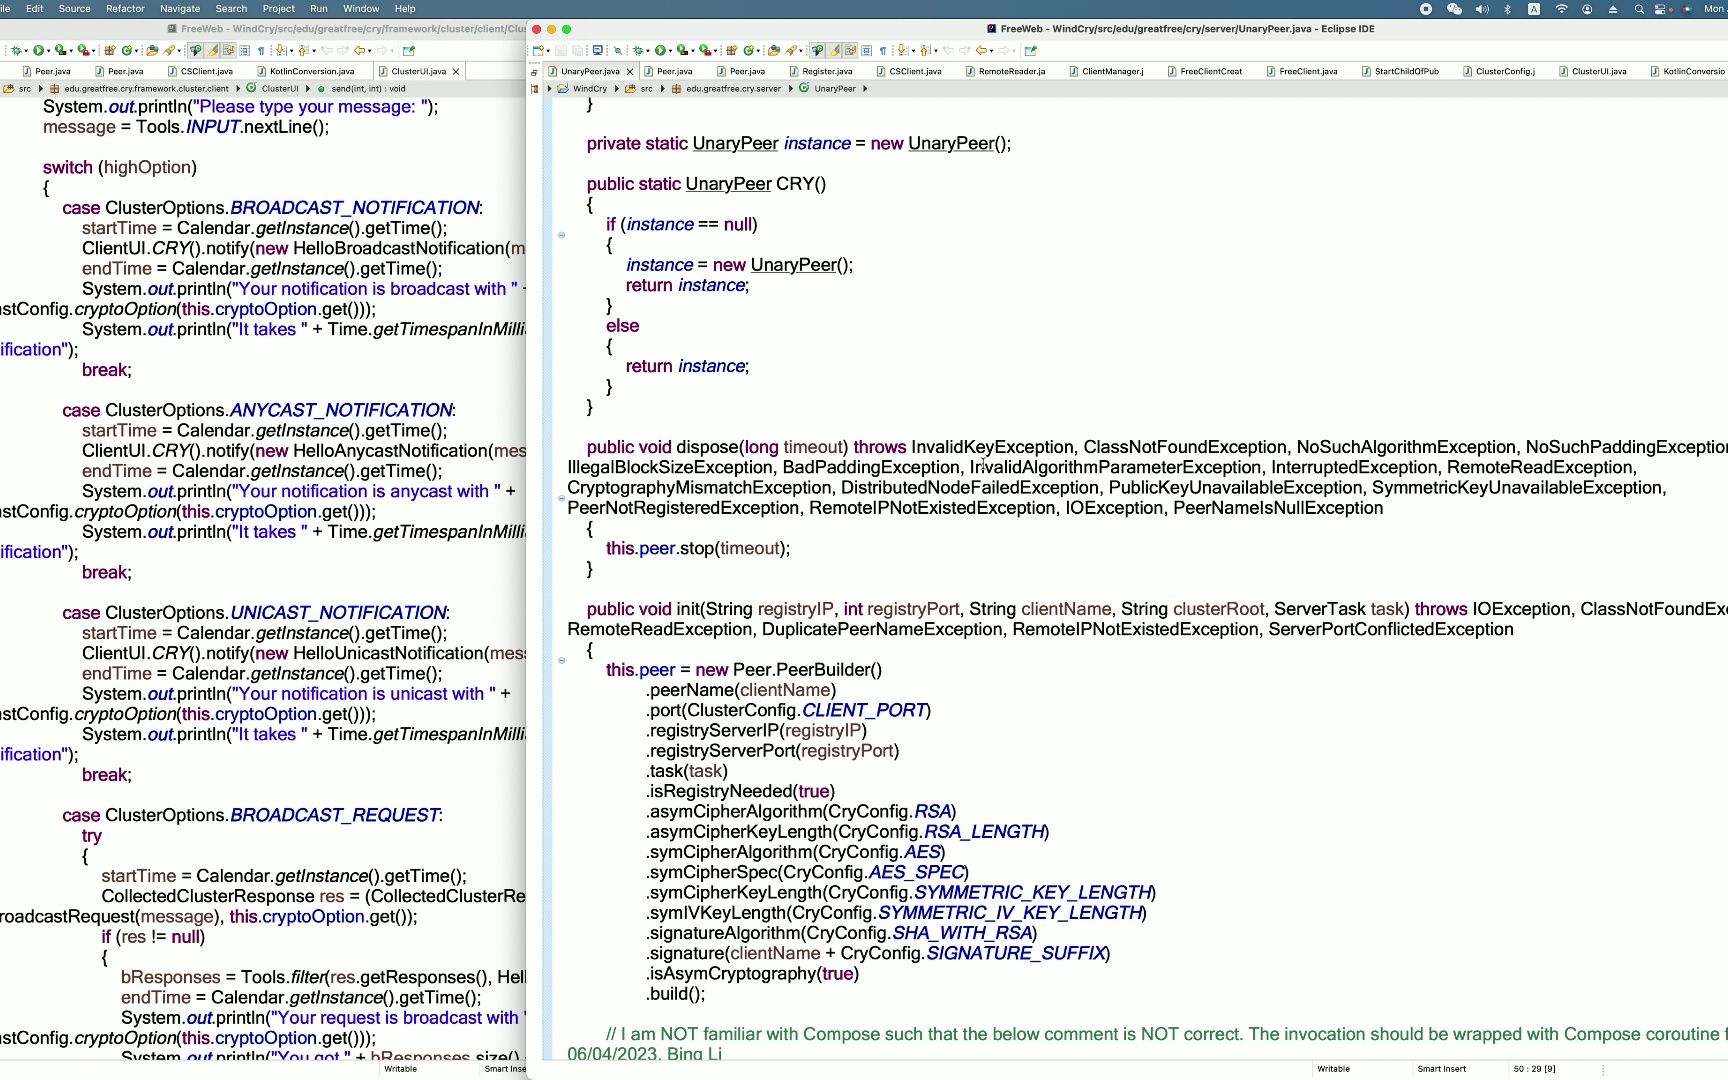The width and height of the screenshot is (1728, 1080).
Task: Open Run dropdown arrow in UnaryPeer window
Action: (x=671, y=51)
